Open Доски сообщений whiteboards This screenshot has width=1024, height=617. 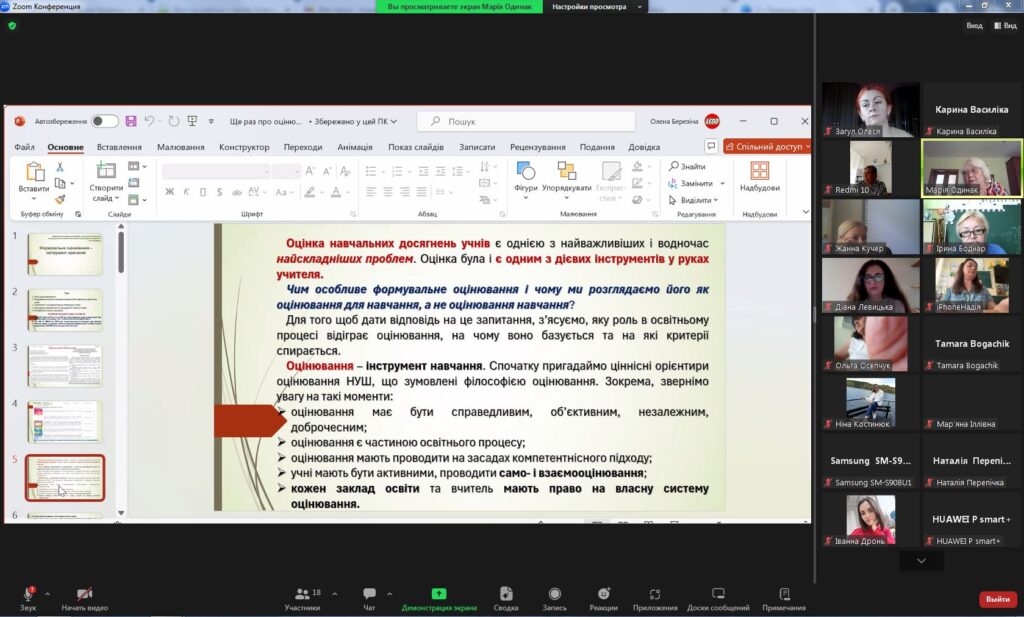coord(718,595)
